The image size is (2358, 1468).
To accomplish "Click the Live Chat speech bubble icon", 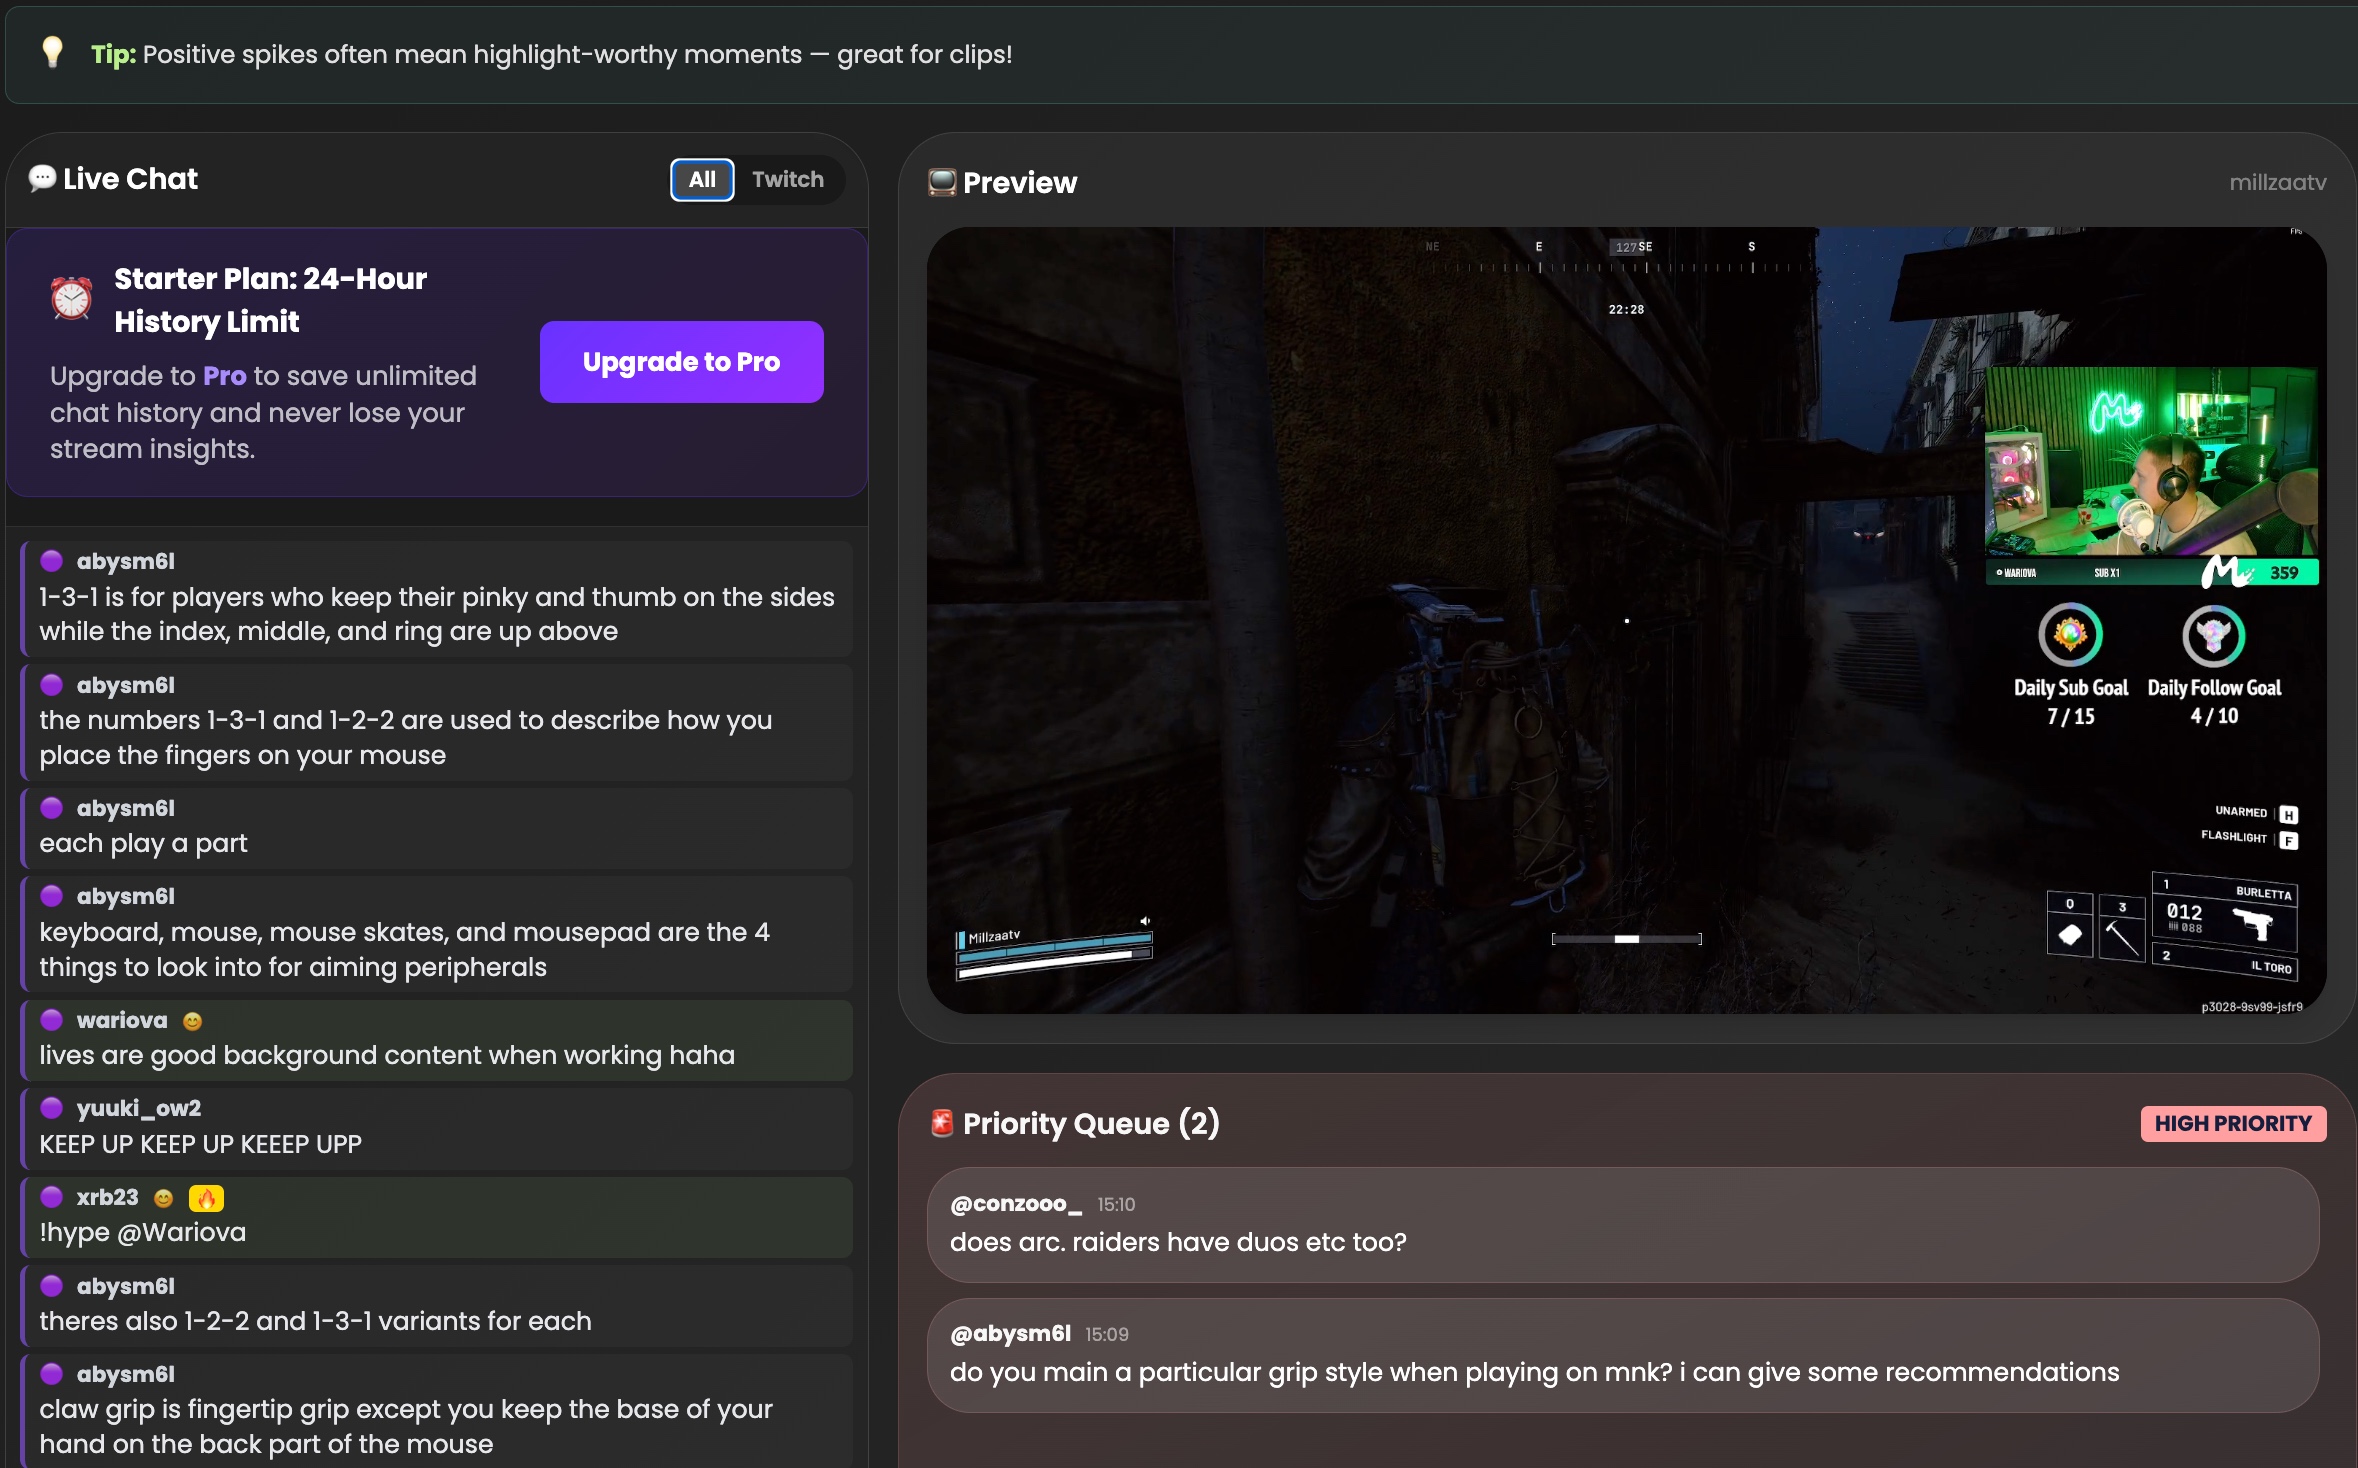I will 42,179.
